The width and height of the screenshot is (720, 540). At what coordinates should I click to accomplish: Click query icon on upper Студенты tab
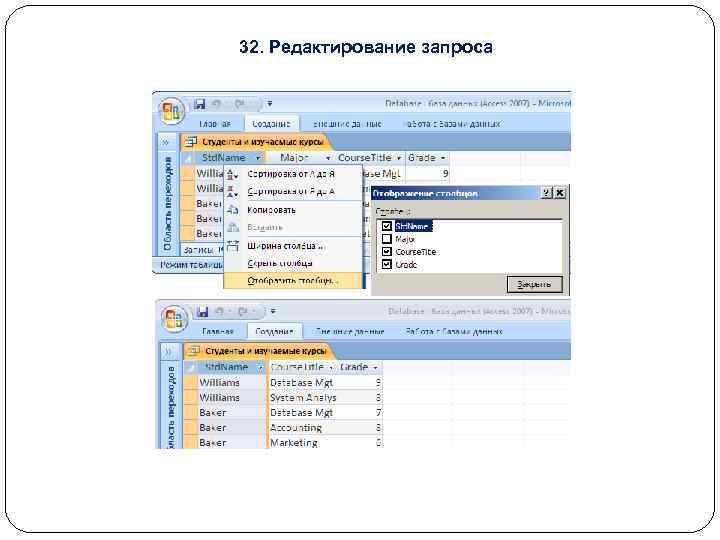[x=191, y=142]
